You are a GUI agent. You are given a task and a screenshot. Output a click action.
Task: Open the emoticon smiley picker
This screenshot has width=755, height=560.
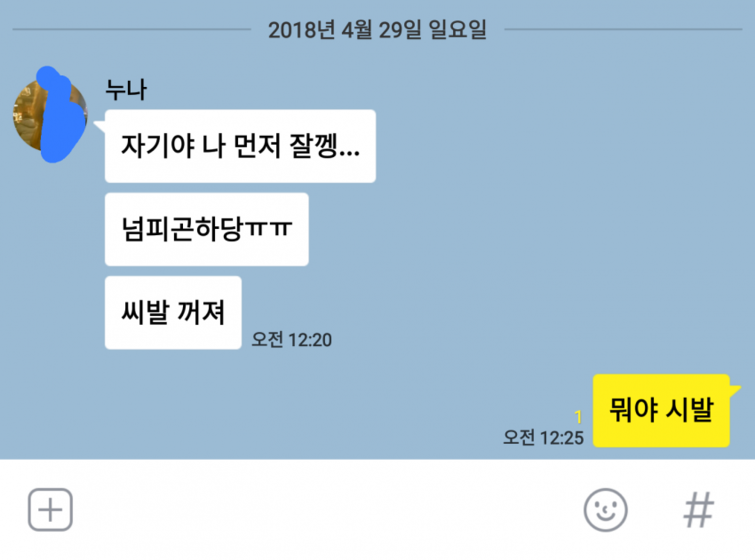tap(605, 510)
